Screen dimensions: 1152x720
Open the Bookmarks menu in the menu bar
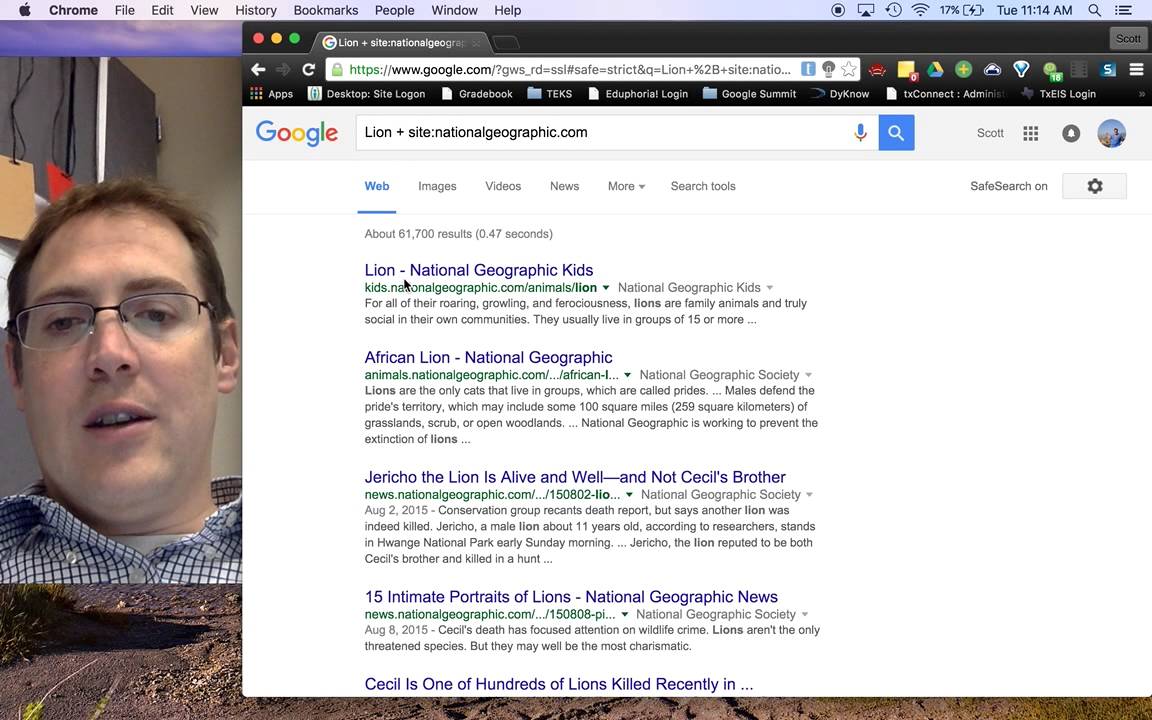click(x=325, y=10)
